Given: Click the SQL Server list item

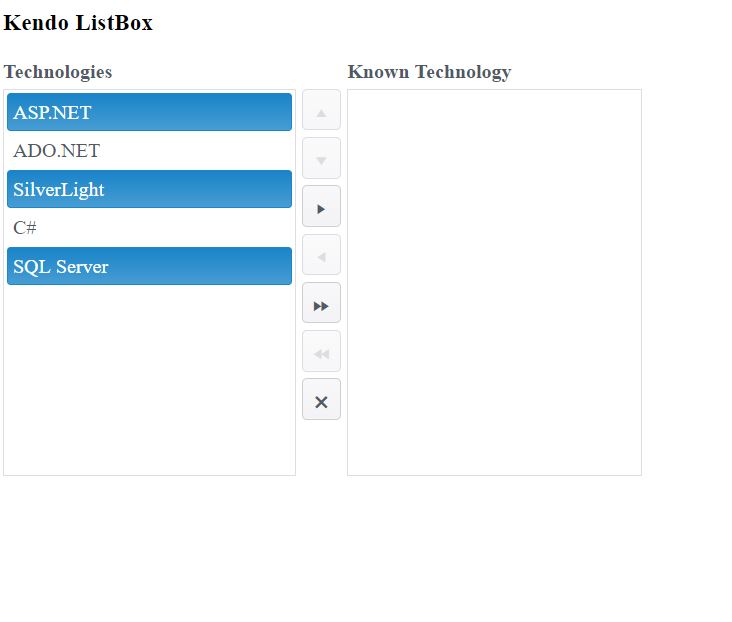Looking at the screenshot, I should click(x=149, y=266).
